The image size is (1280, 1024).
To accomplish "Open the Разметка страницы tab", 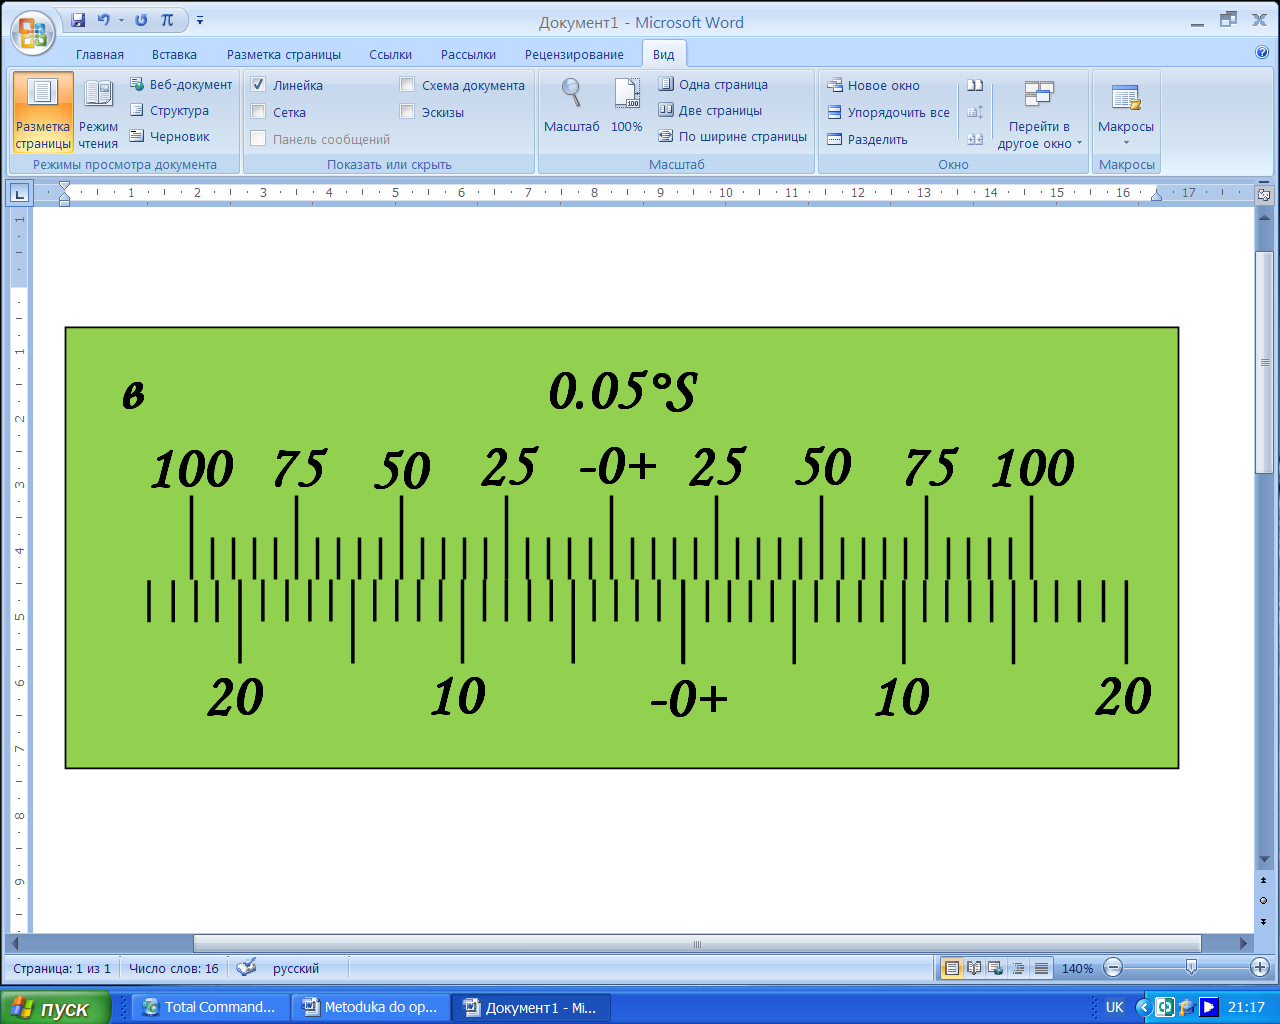I will [284, 54].
